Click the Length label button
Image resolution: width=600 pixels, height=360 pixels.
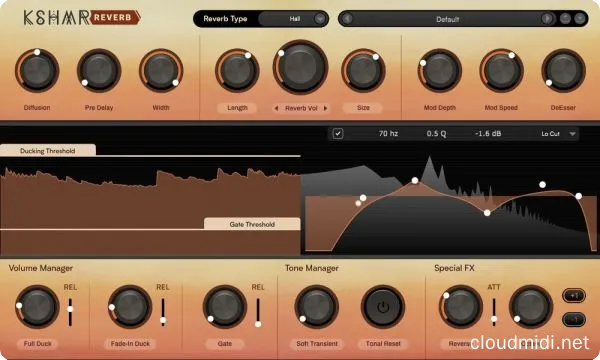[x=237, y=108]
